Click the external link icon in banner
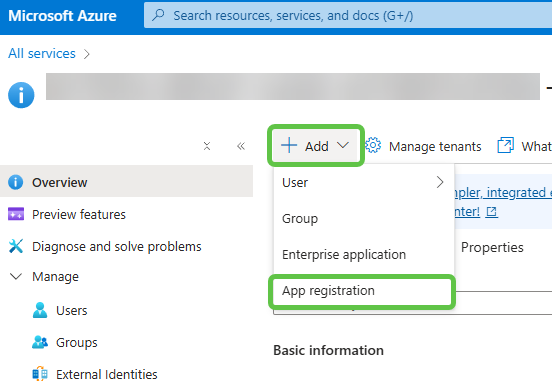The width and height of the screenshot is (552, 381). (491, 212)
